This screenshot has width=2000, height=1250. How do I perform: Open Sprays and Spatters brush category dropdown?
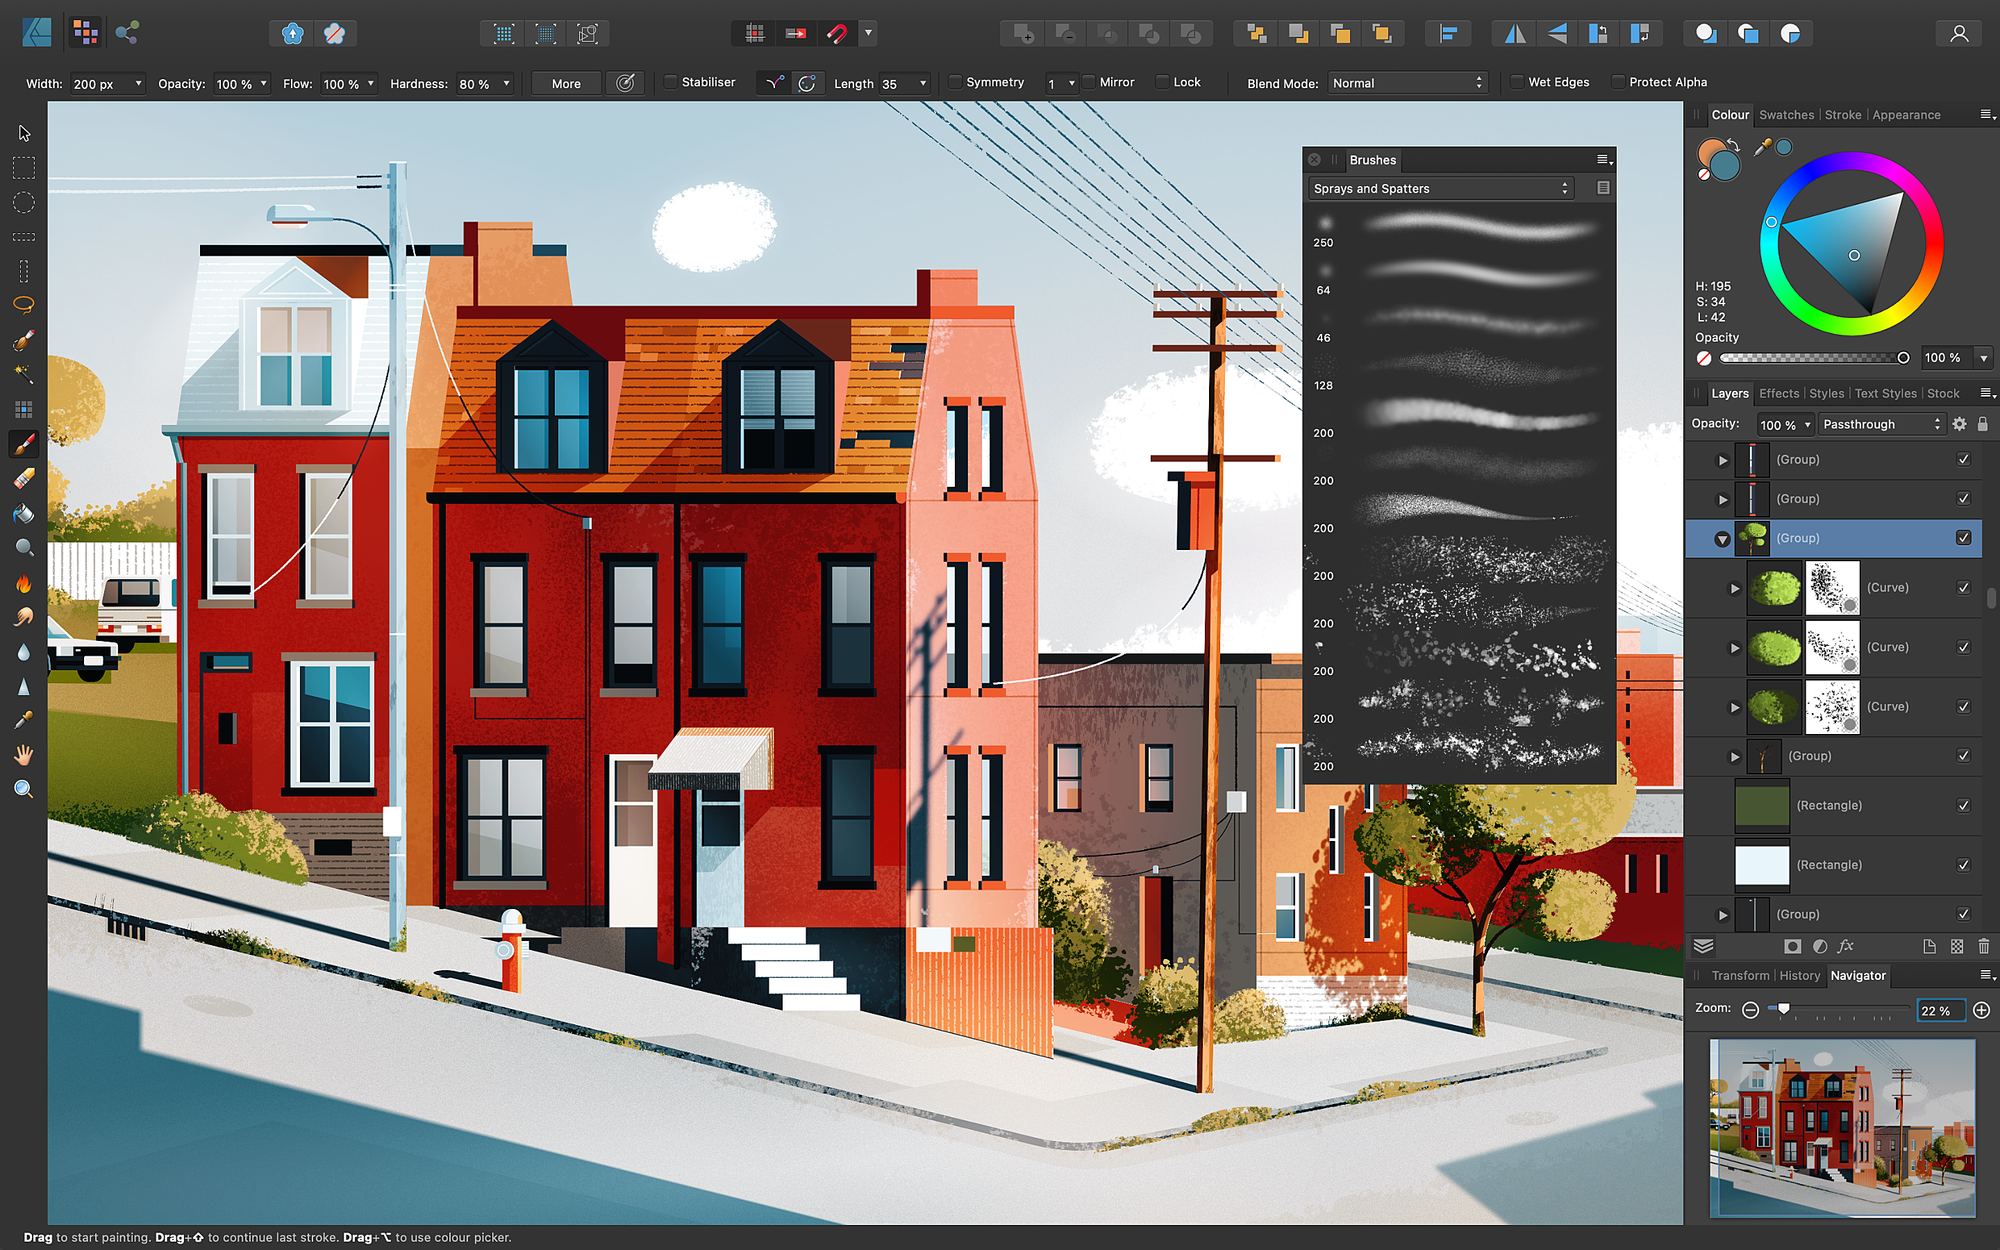pos(1440,188)
